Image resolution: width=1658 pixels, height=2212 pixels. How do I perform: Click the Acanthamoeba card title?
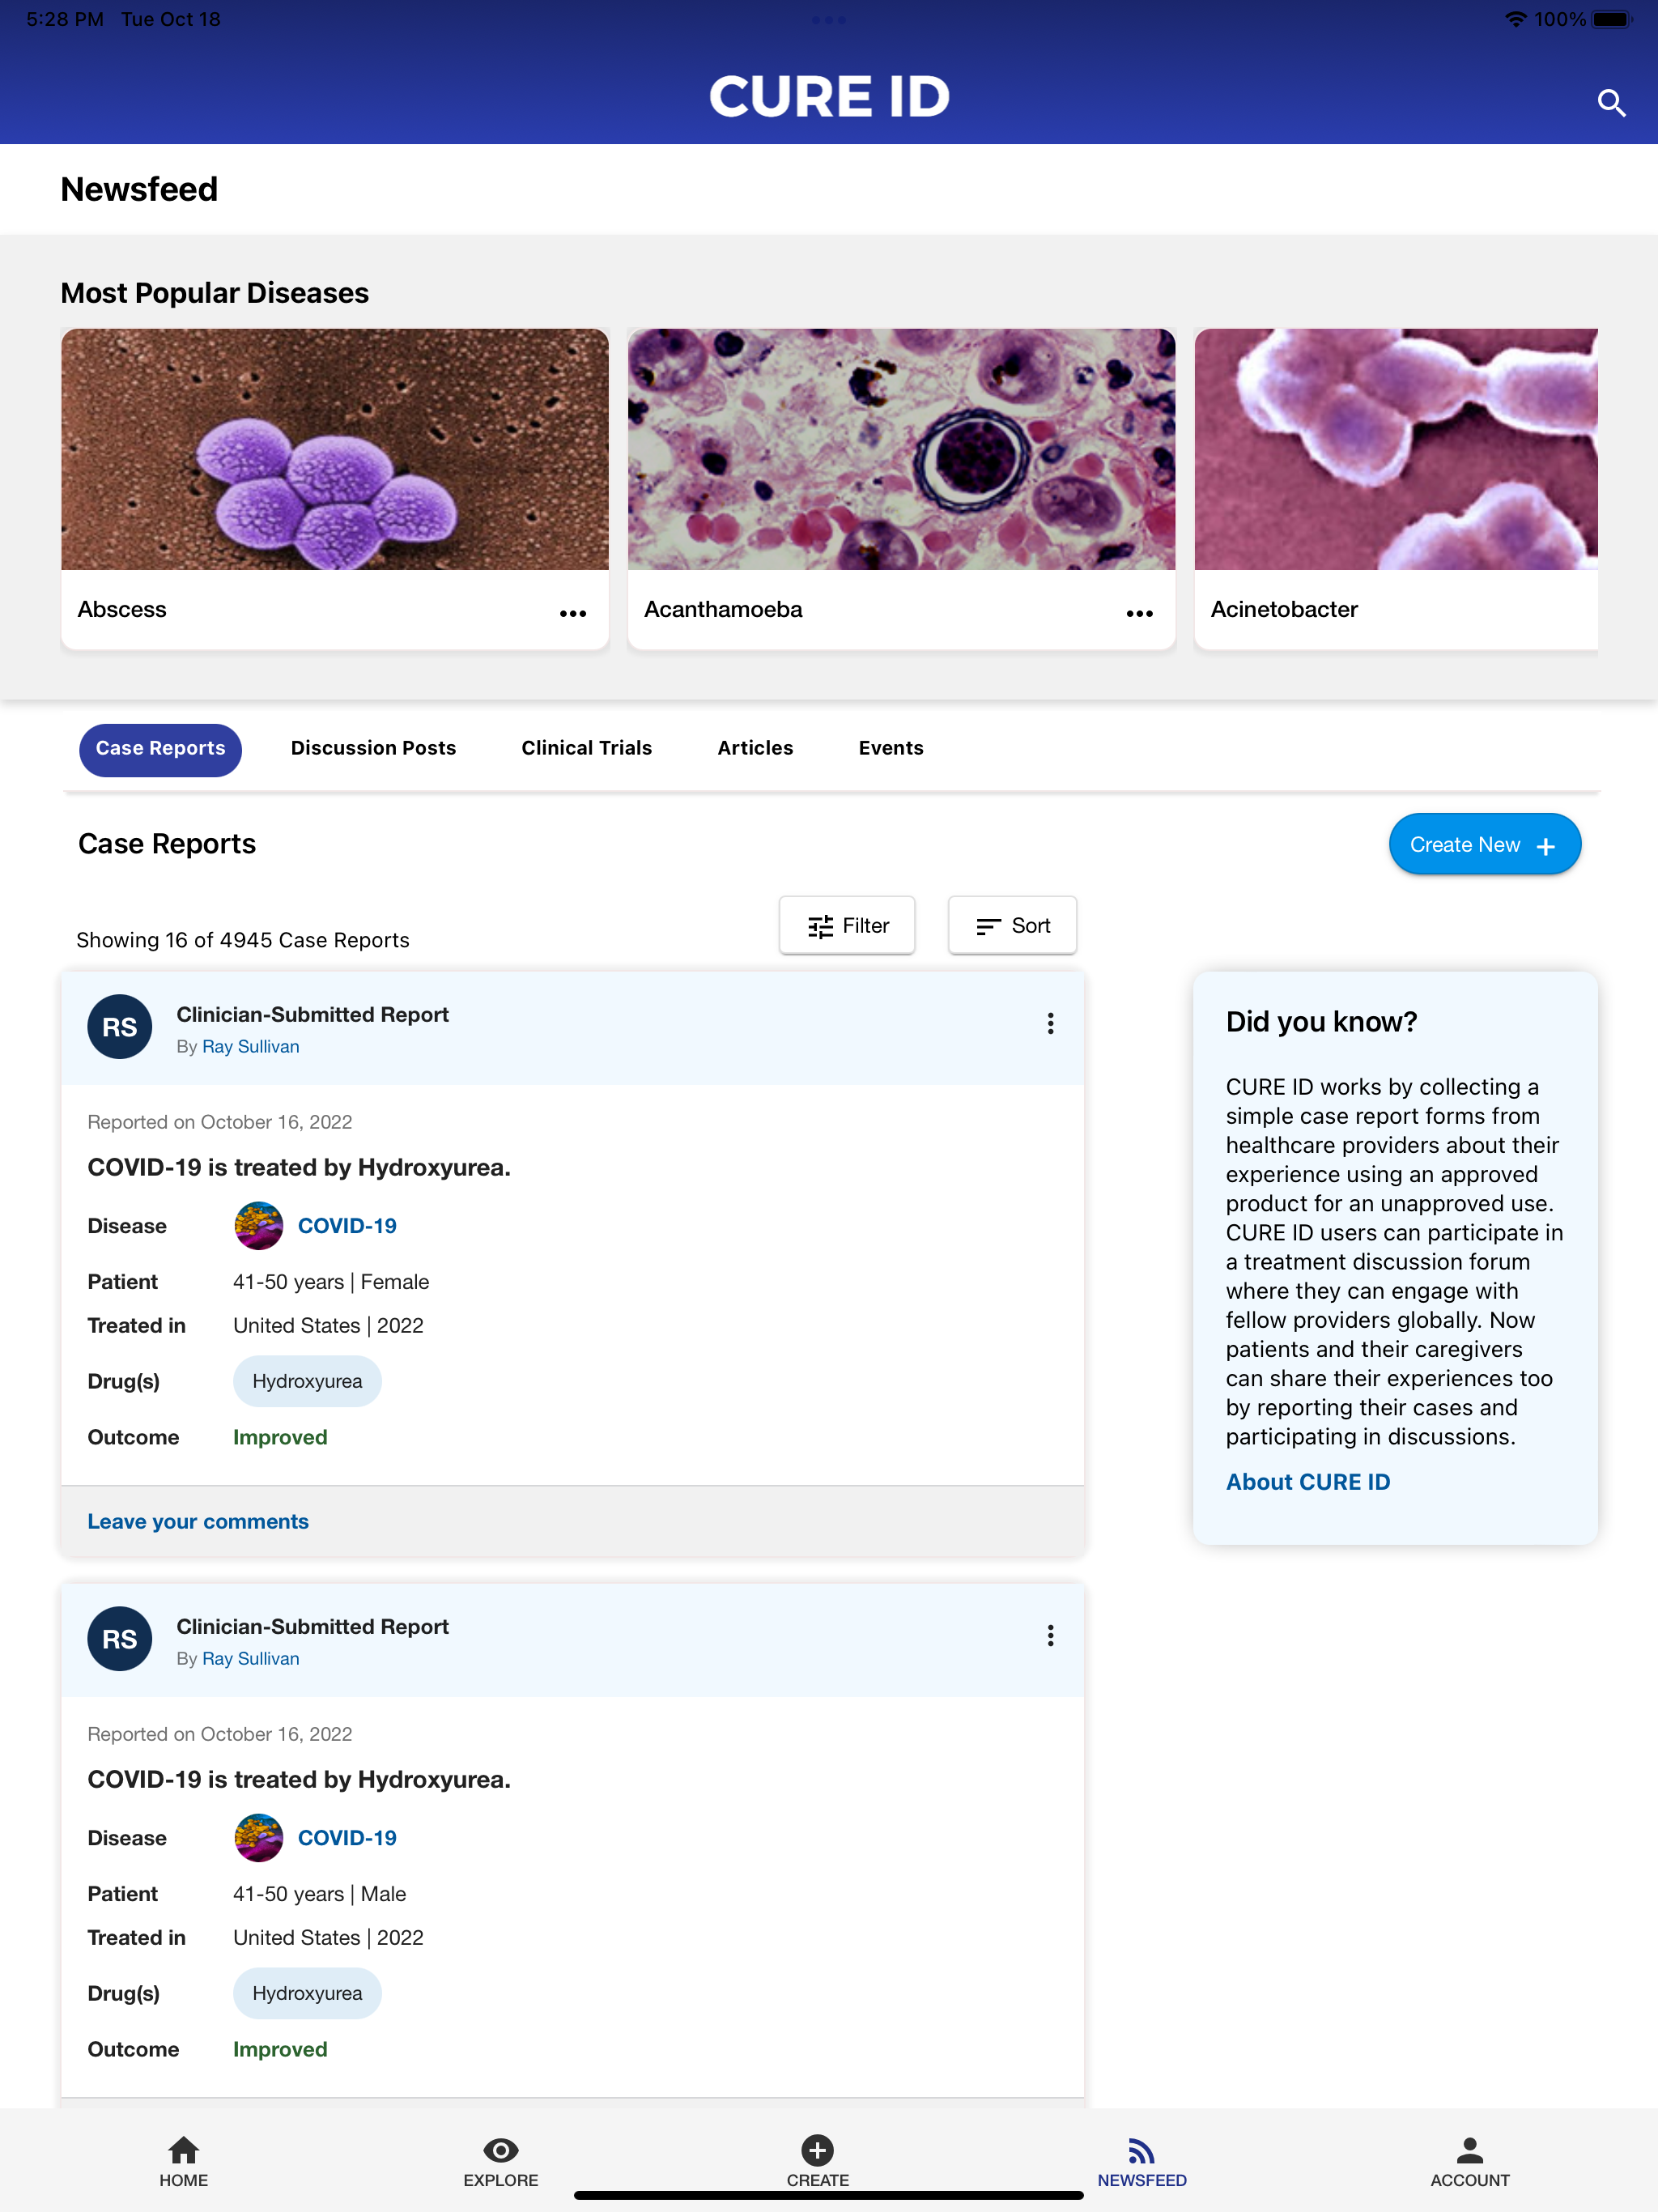[723, 609]
